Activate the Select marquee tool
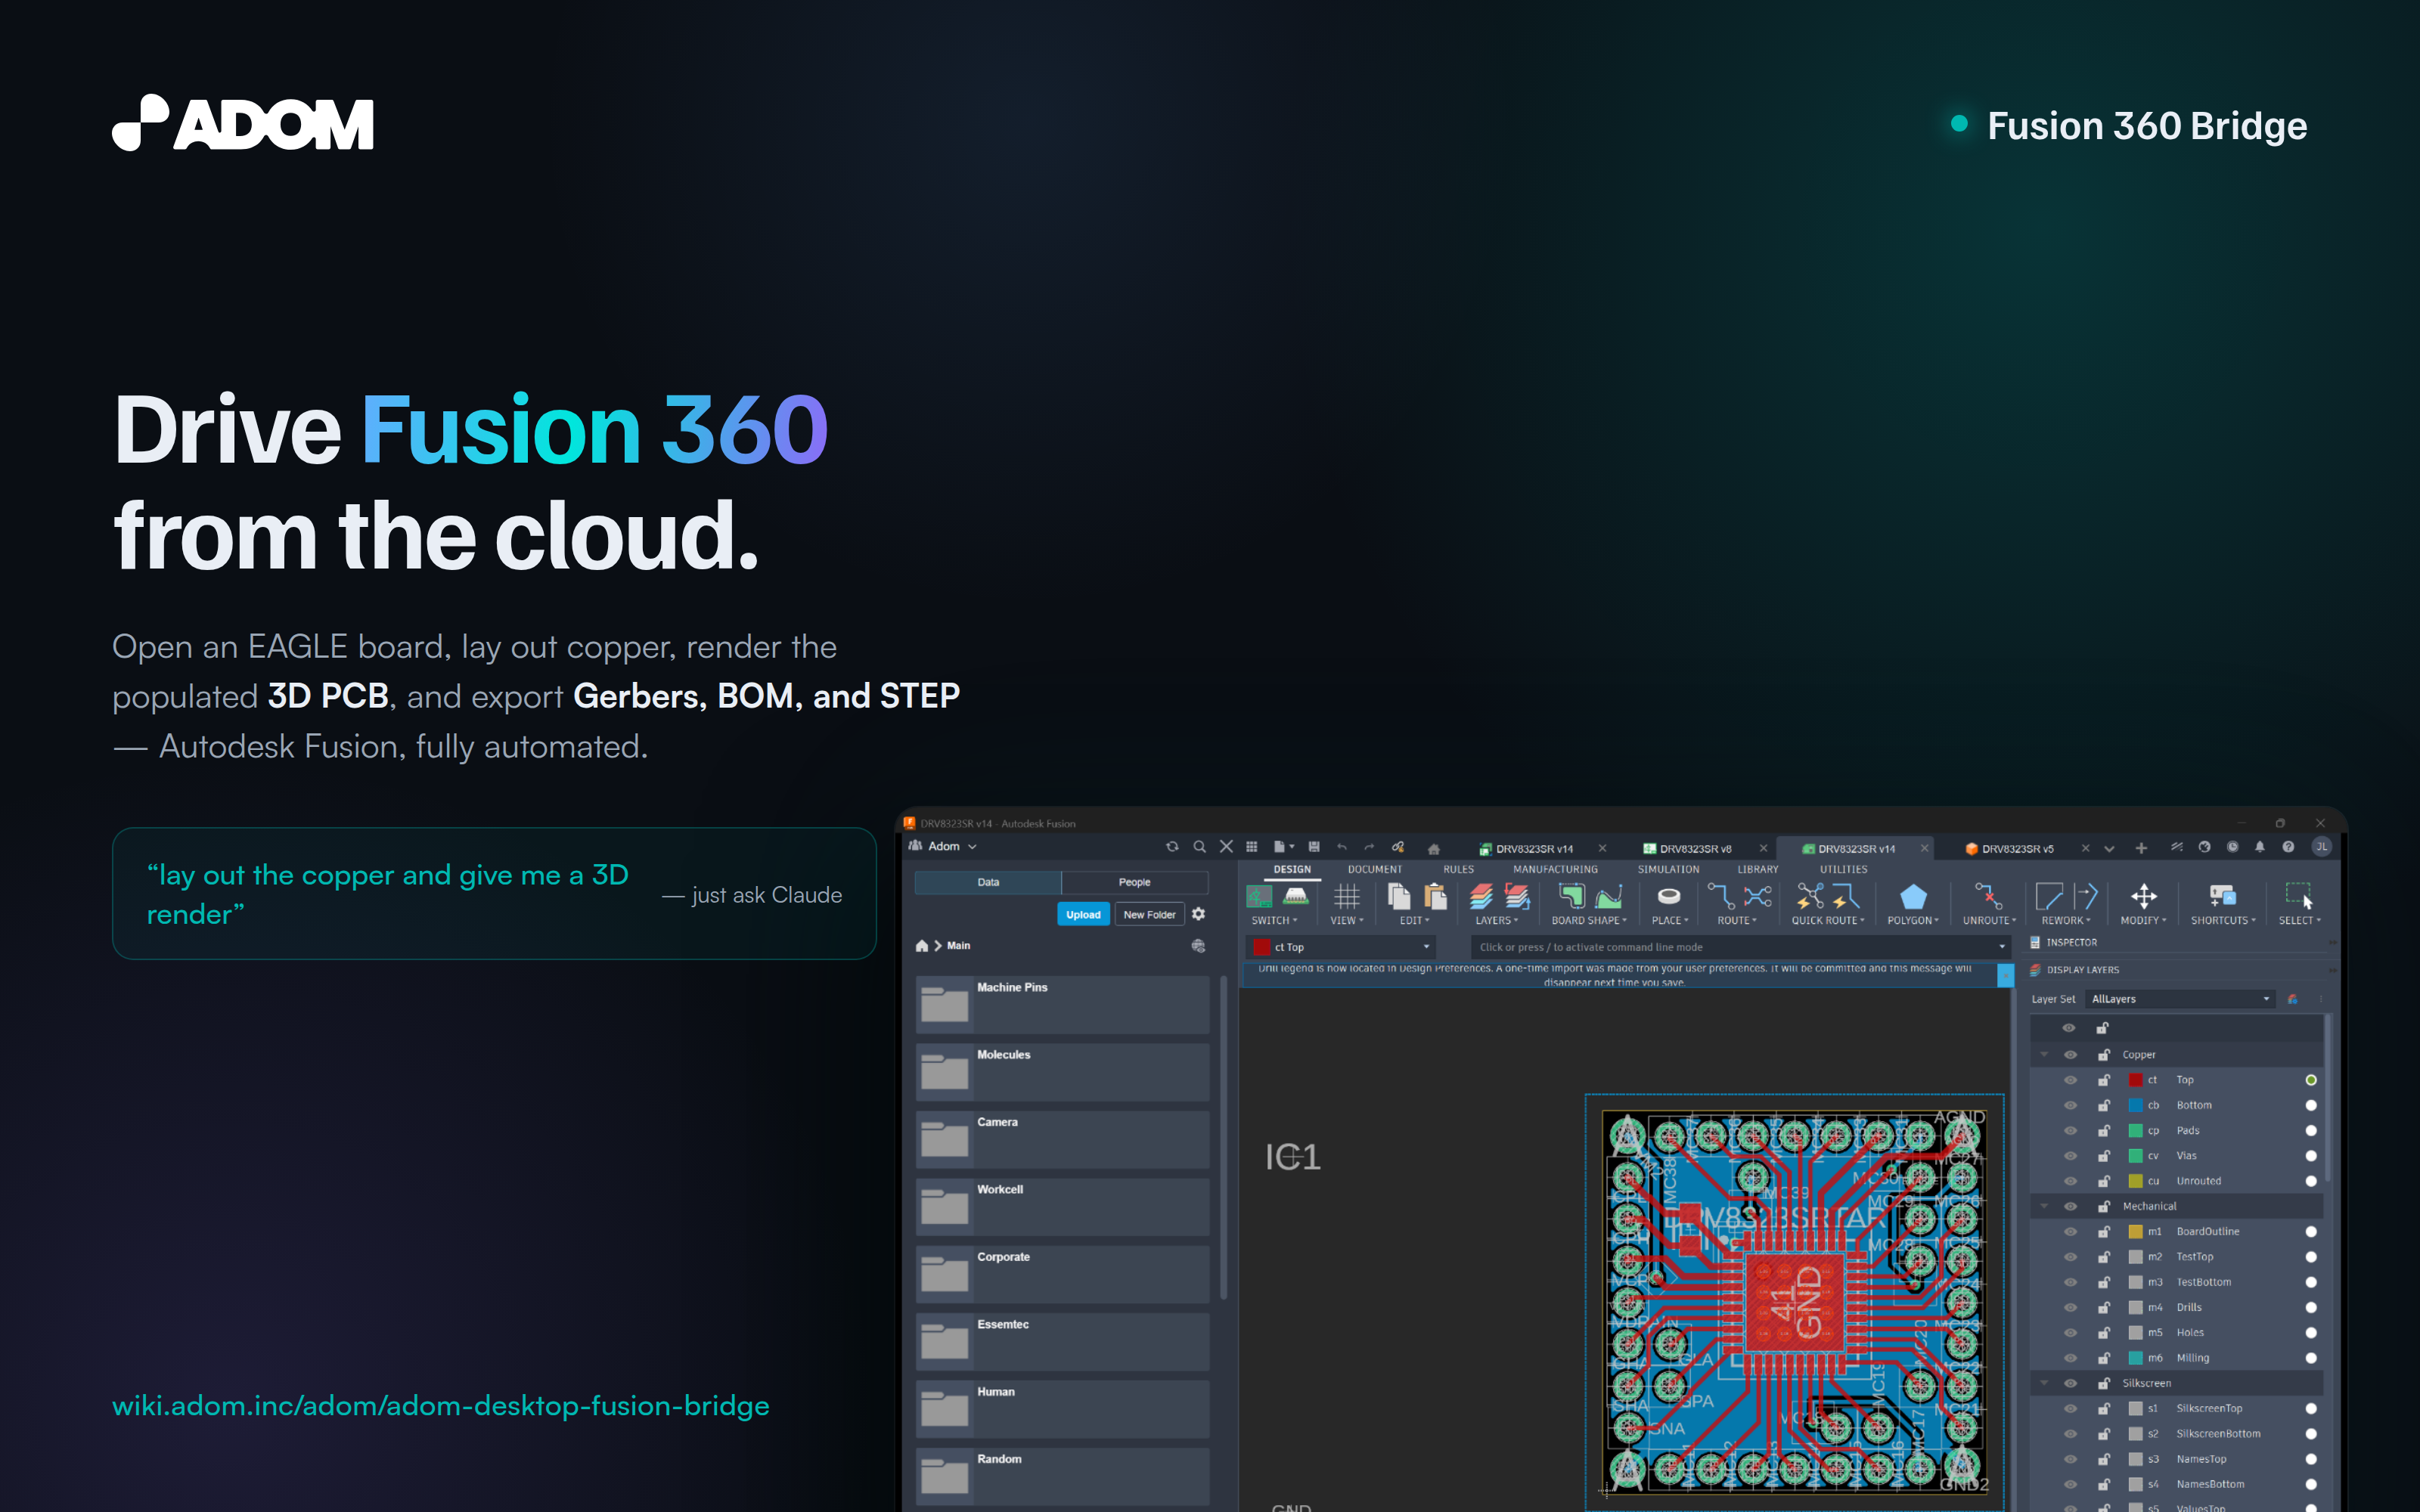The image size is (2420, 1512). [2299, 896]
